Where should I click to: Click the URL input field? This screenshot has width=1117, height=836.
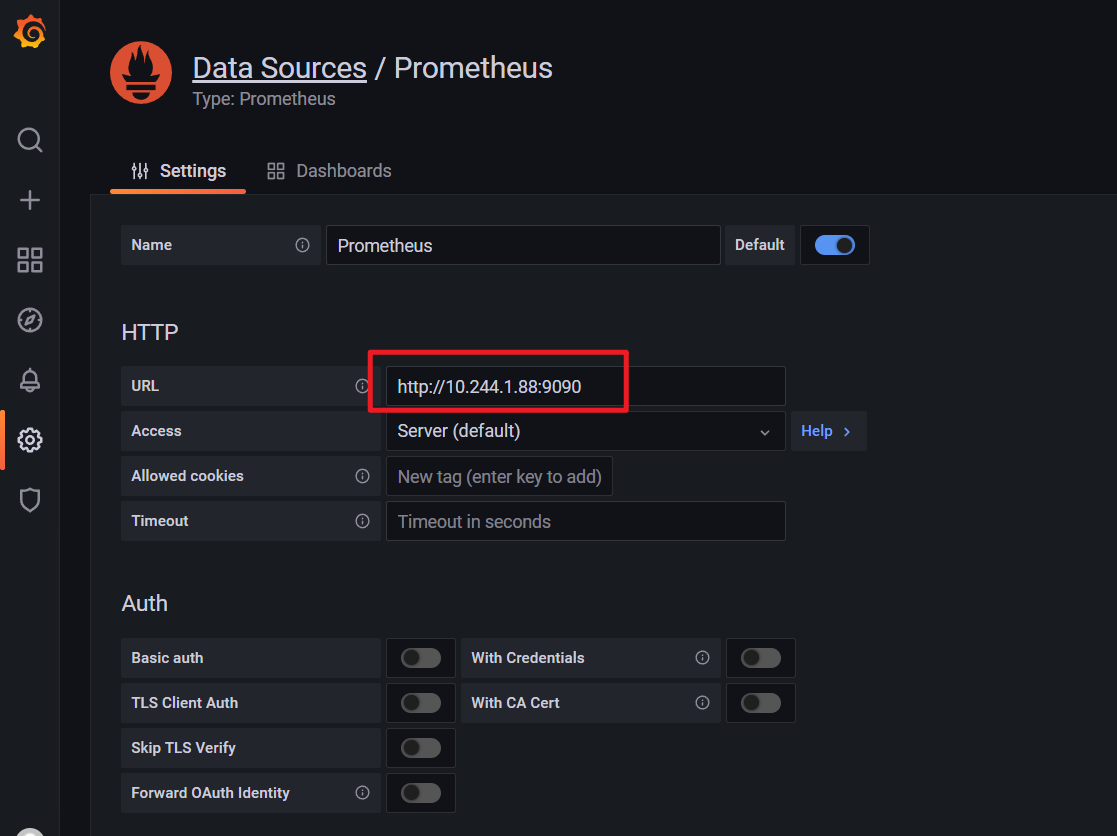(586, 386)
